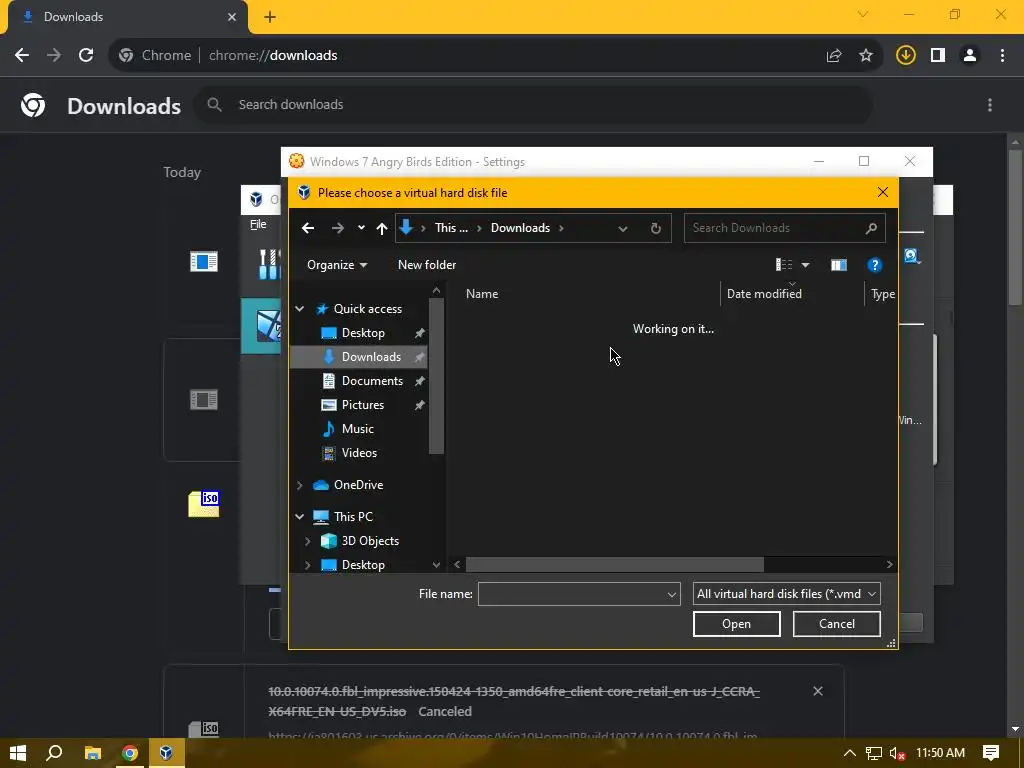The image size is (1024, 768).
Task: Create a New folder
Action: click(x=427, y=264)
